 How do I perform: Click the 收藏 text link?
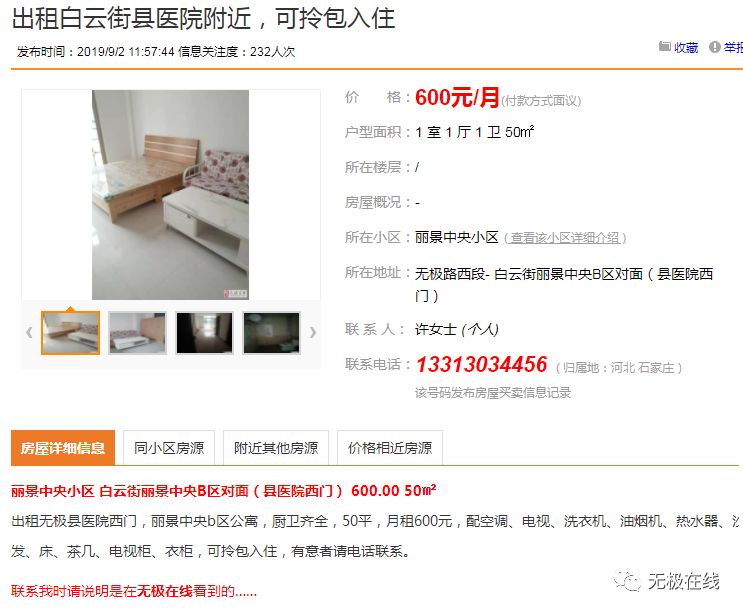click(686, 47)
